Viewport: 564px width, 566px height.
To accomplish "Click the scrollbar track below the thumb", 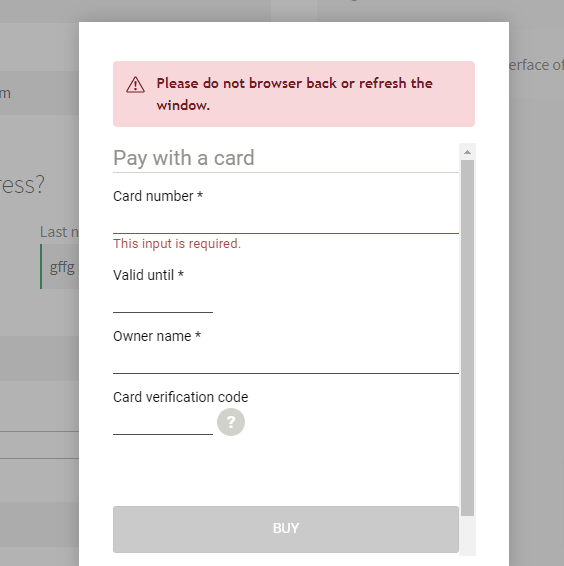I will [x=467, y=536].
